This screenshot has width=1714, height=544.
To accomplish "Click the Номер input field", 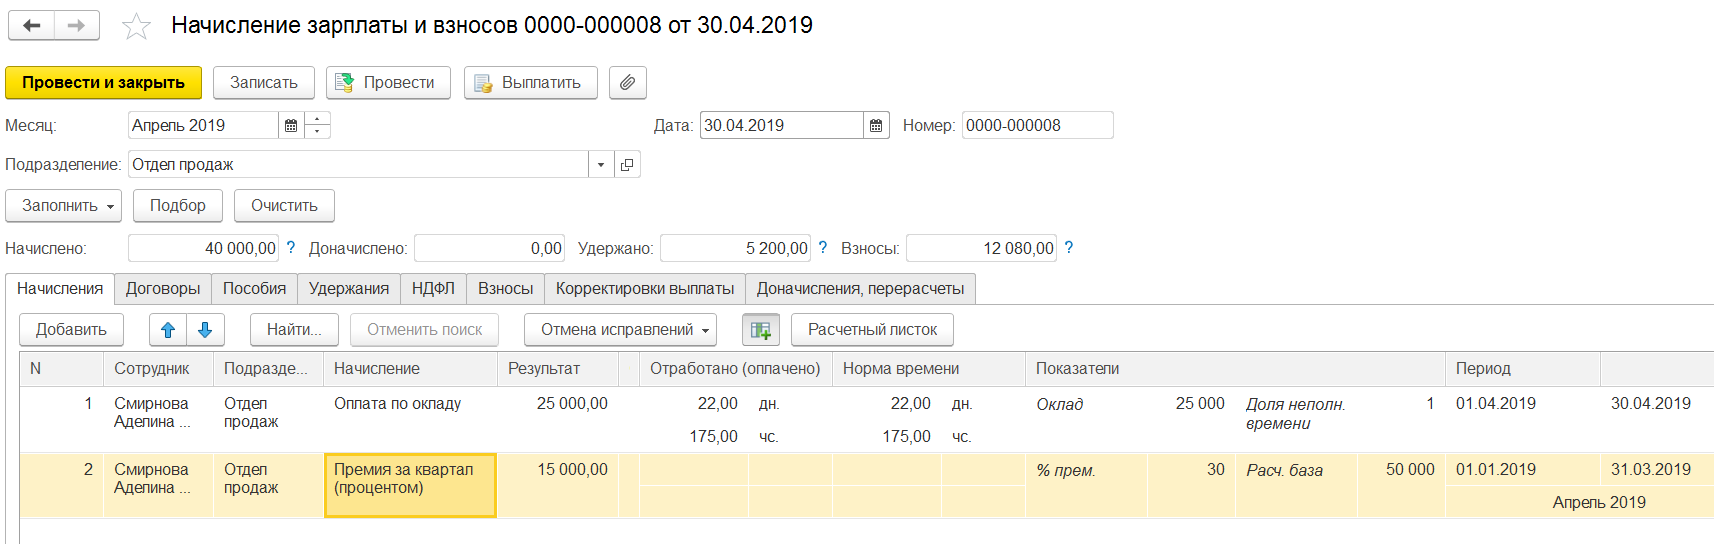I will coord(1036,125).
